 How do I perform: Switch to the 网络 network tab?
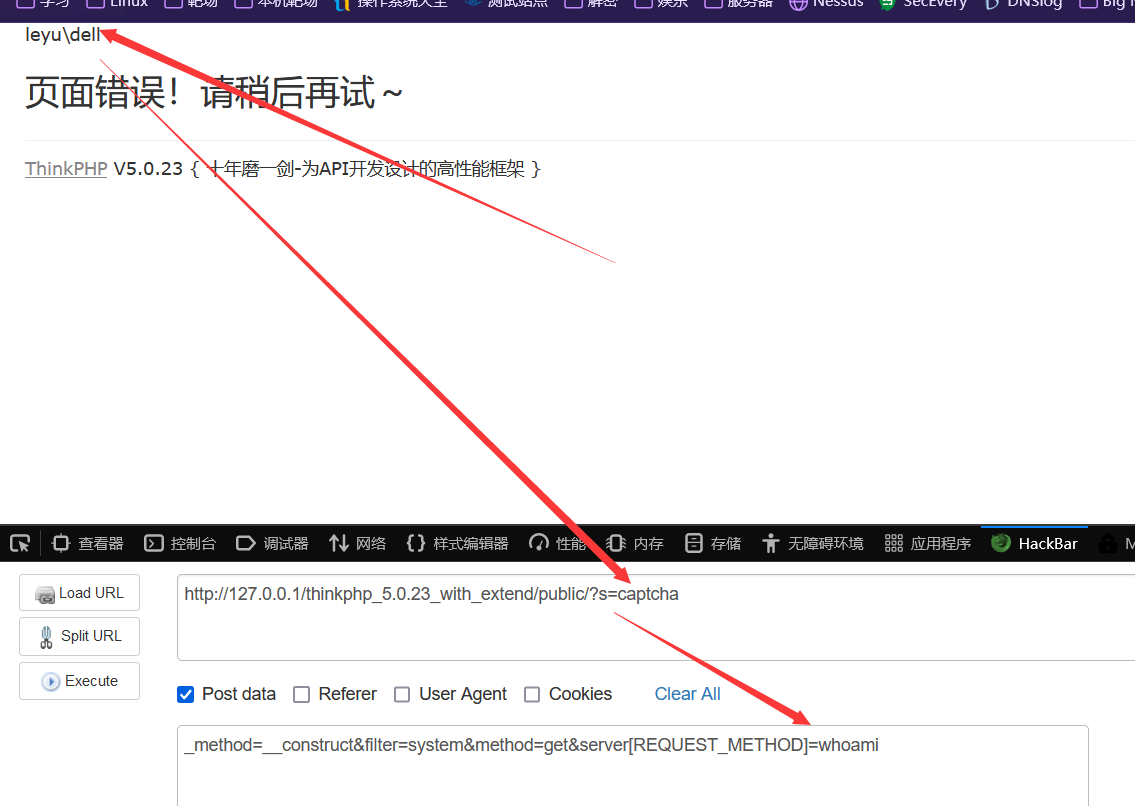[358, 543]
